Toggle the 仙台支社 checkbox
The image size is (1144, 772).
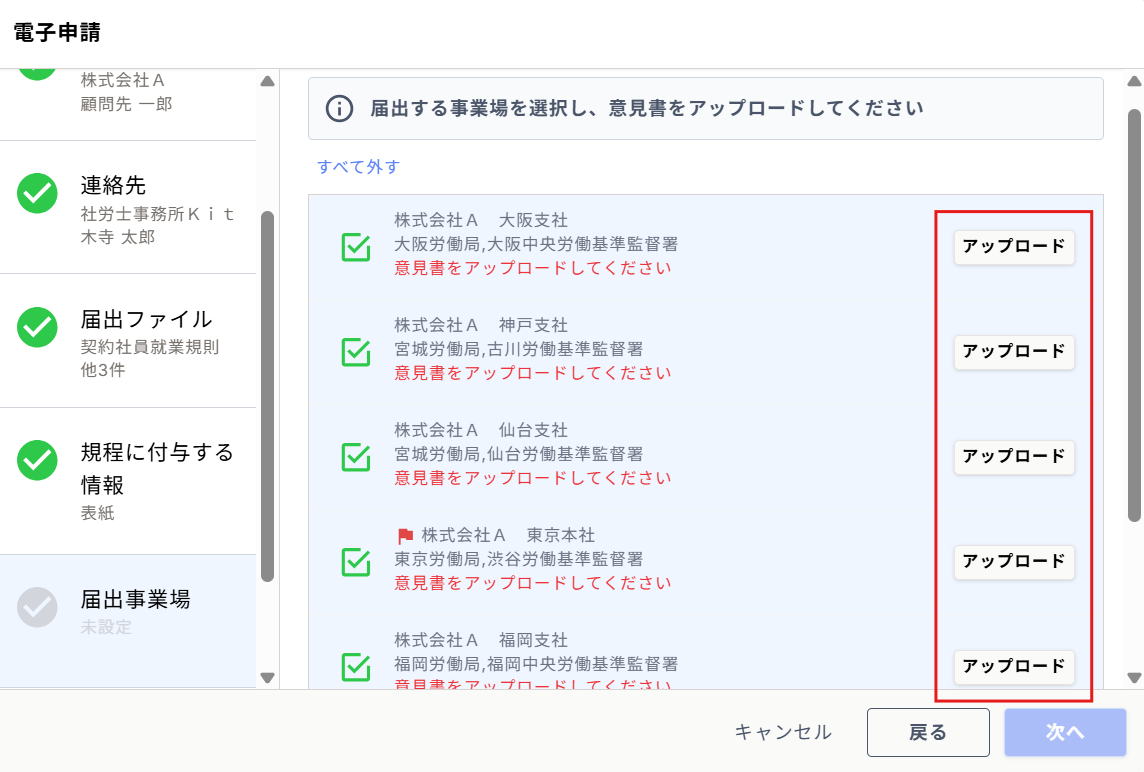[356, 458]
